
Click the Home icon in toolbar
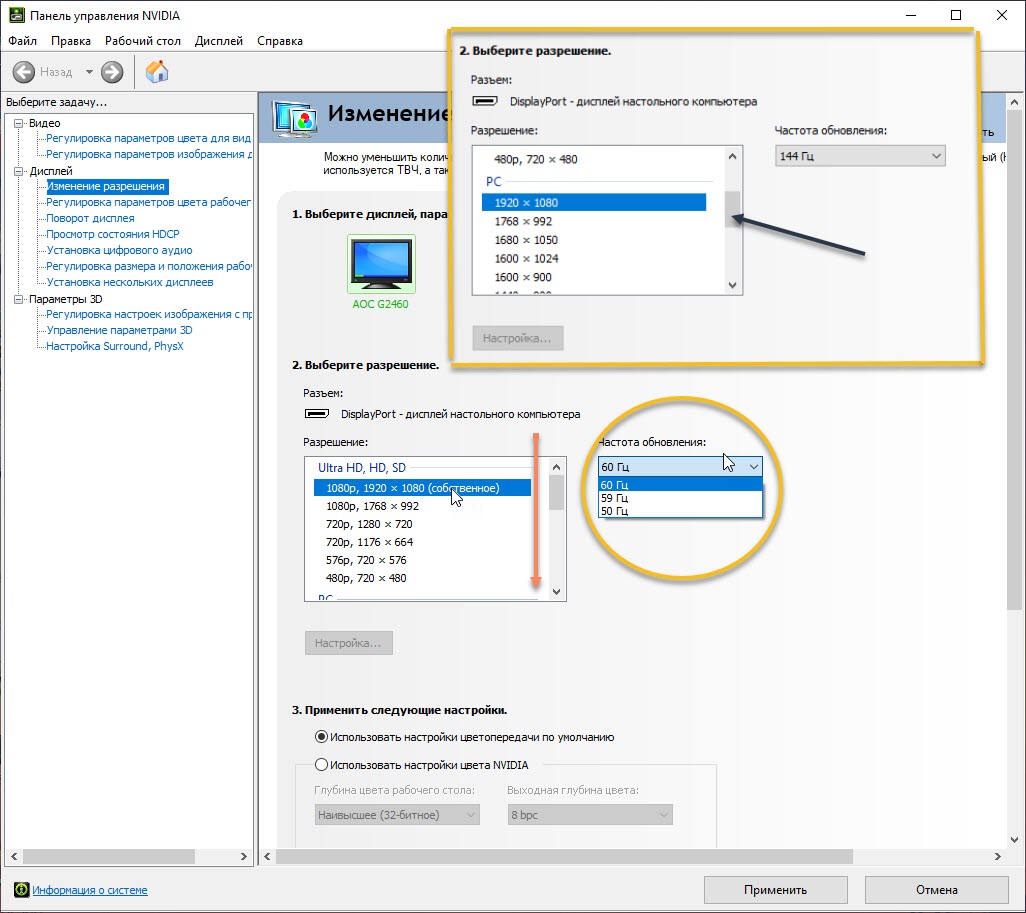point(157,72)
